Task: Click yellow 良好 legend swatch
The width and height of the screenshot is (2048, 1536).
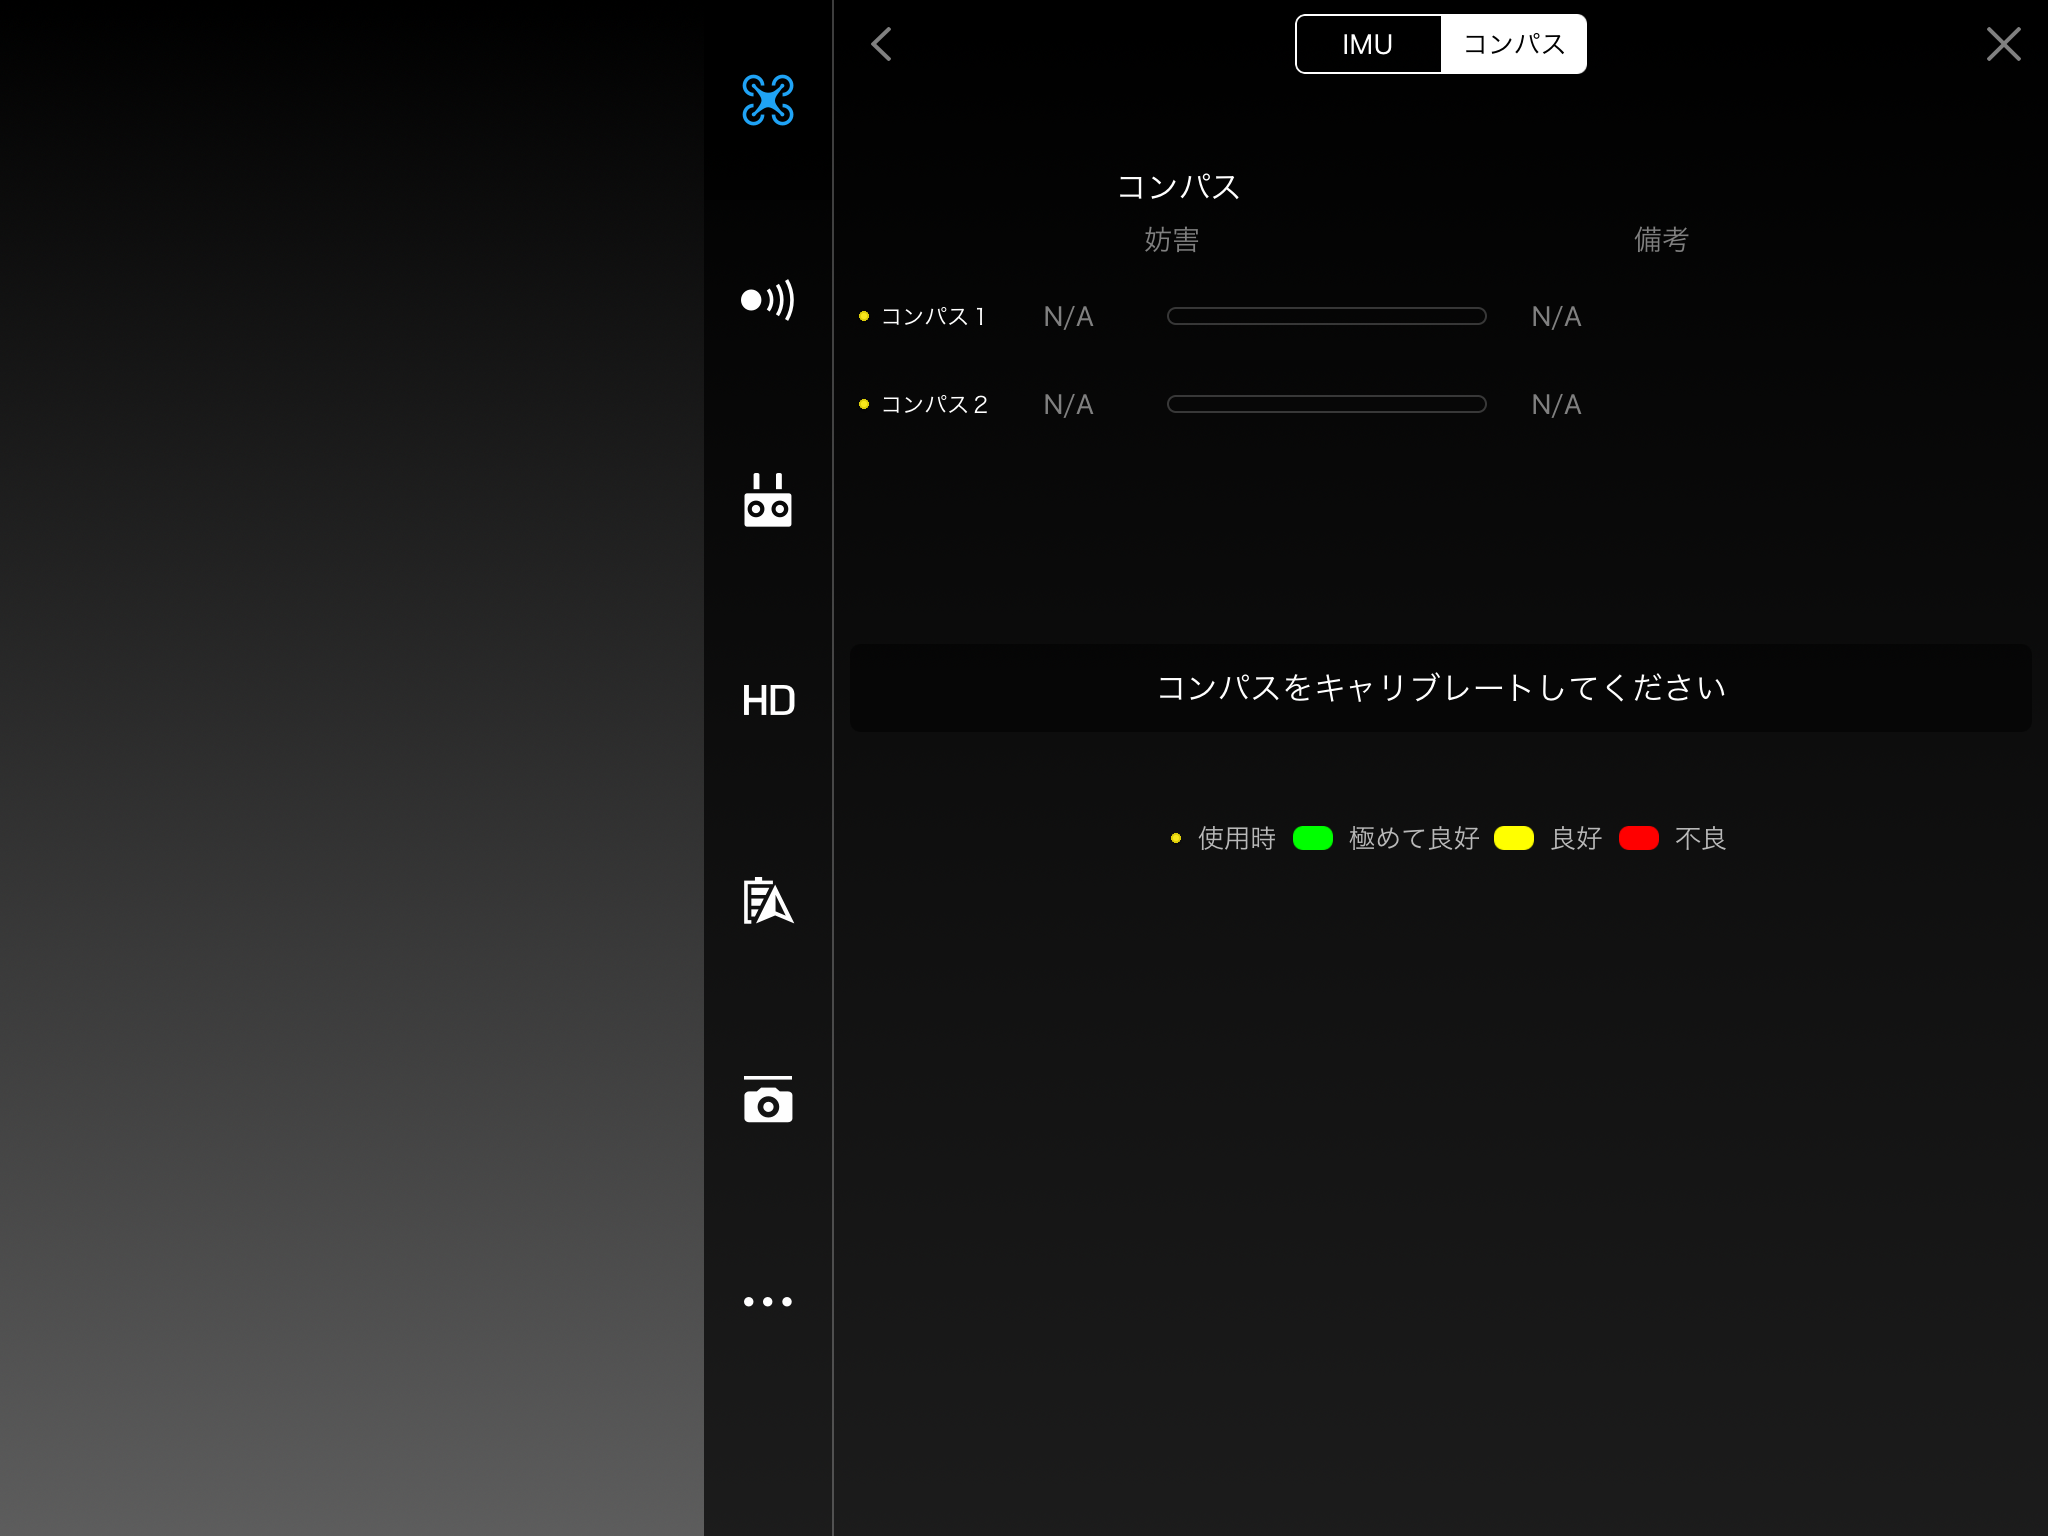Action: 1513,838
